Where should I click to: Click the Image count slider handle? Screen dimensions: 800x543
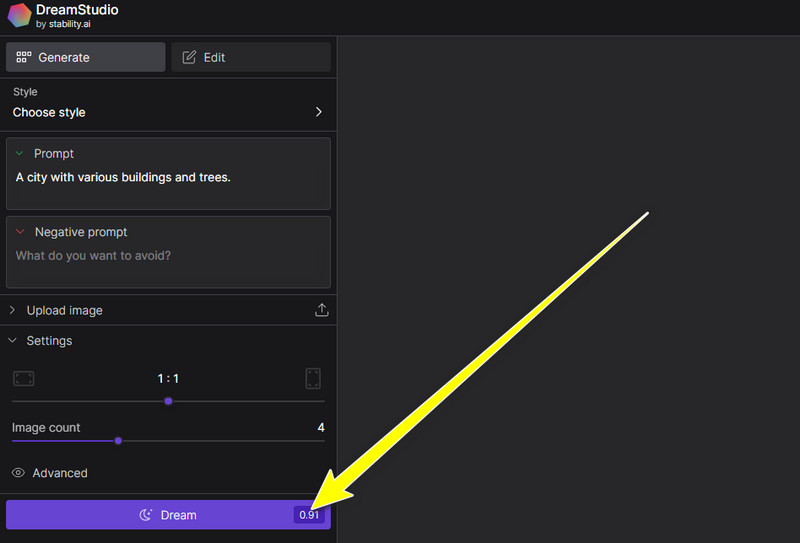tap(118, 441)
